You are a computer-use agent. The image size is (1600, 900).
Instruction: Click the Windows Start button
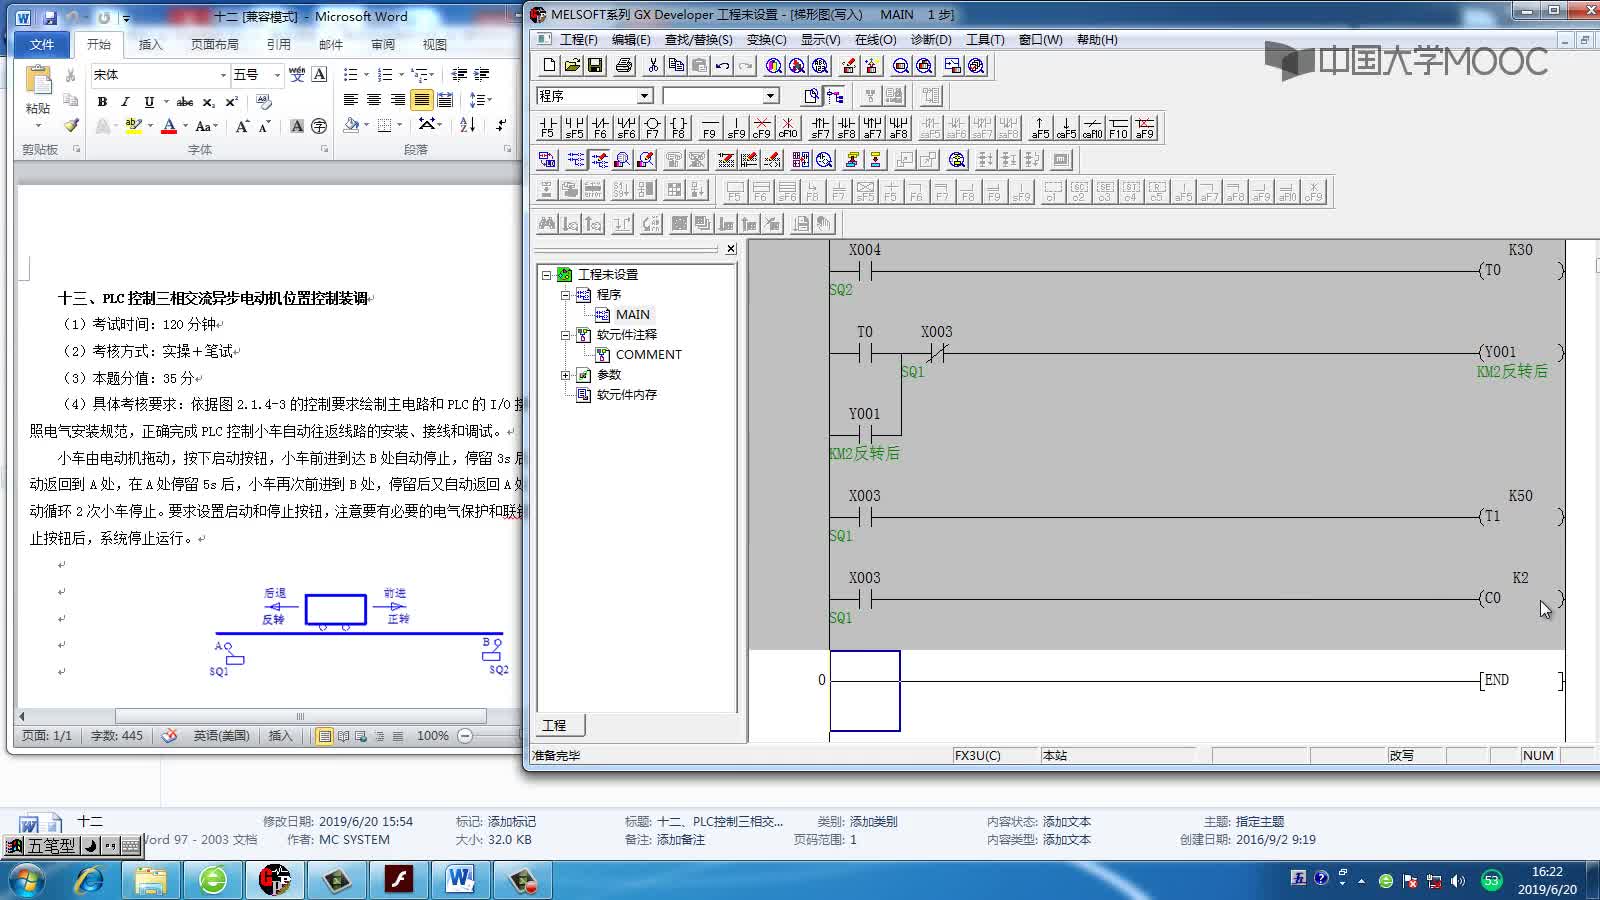[x=27, y=880]
